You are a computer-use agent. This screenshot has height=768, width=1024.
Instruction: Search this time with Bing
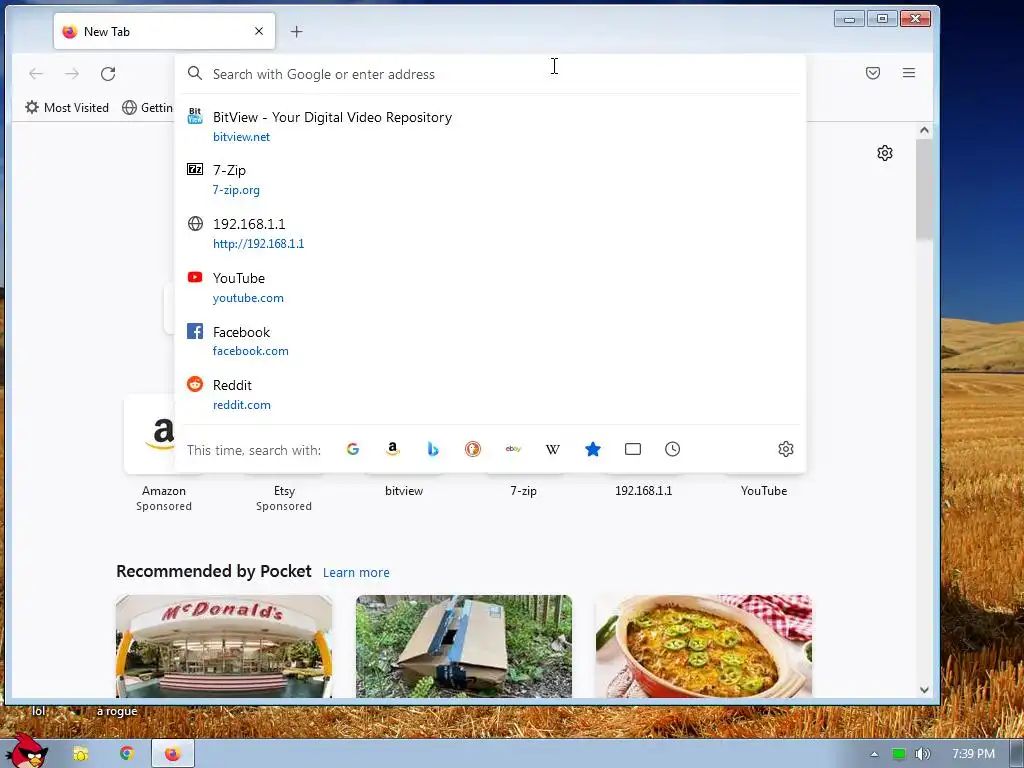pyautogui.click(x=432, y=449)
